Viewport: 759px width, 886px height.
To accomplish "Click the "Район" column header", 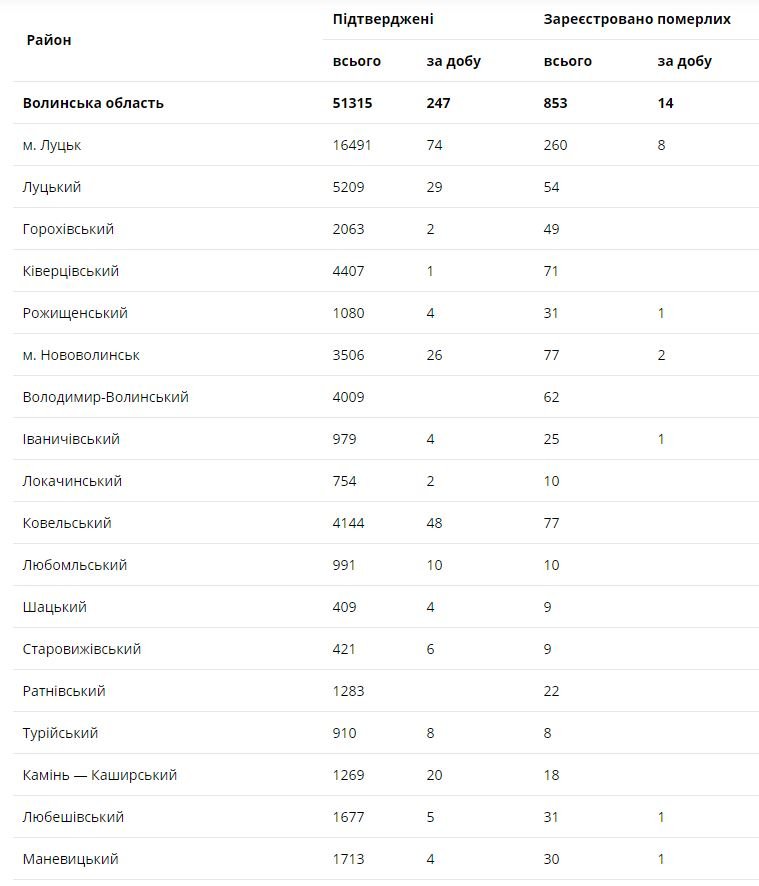I will click(49, 40).
